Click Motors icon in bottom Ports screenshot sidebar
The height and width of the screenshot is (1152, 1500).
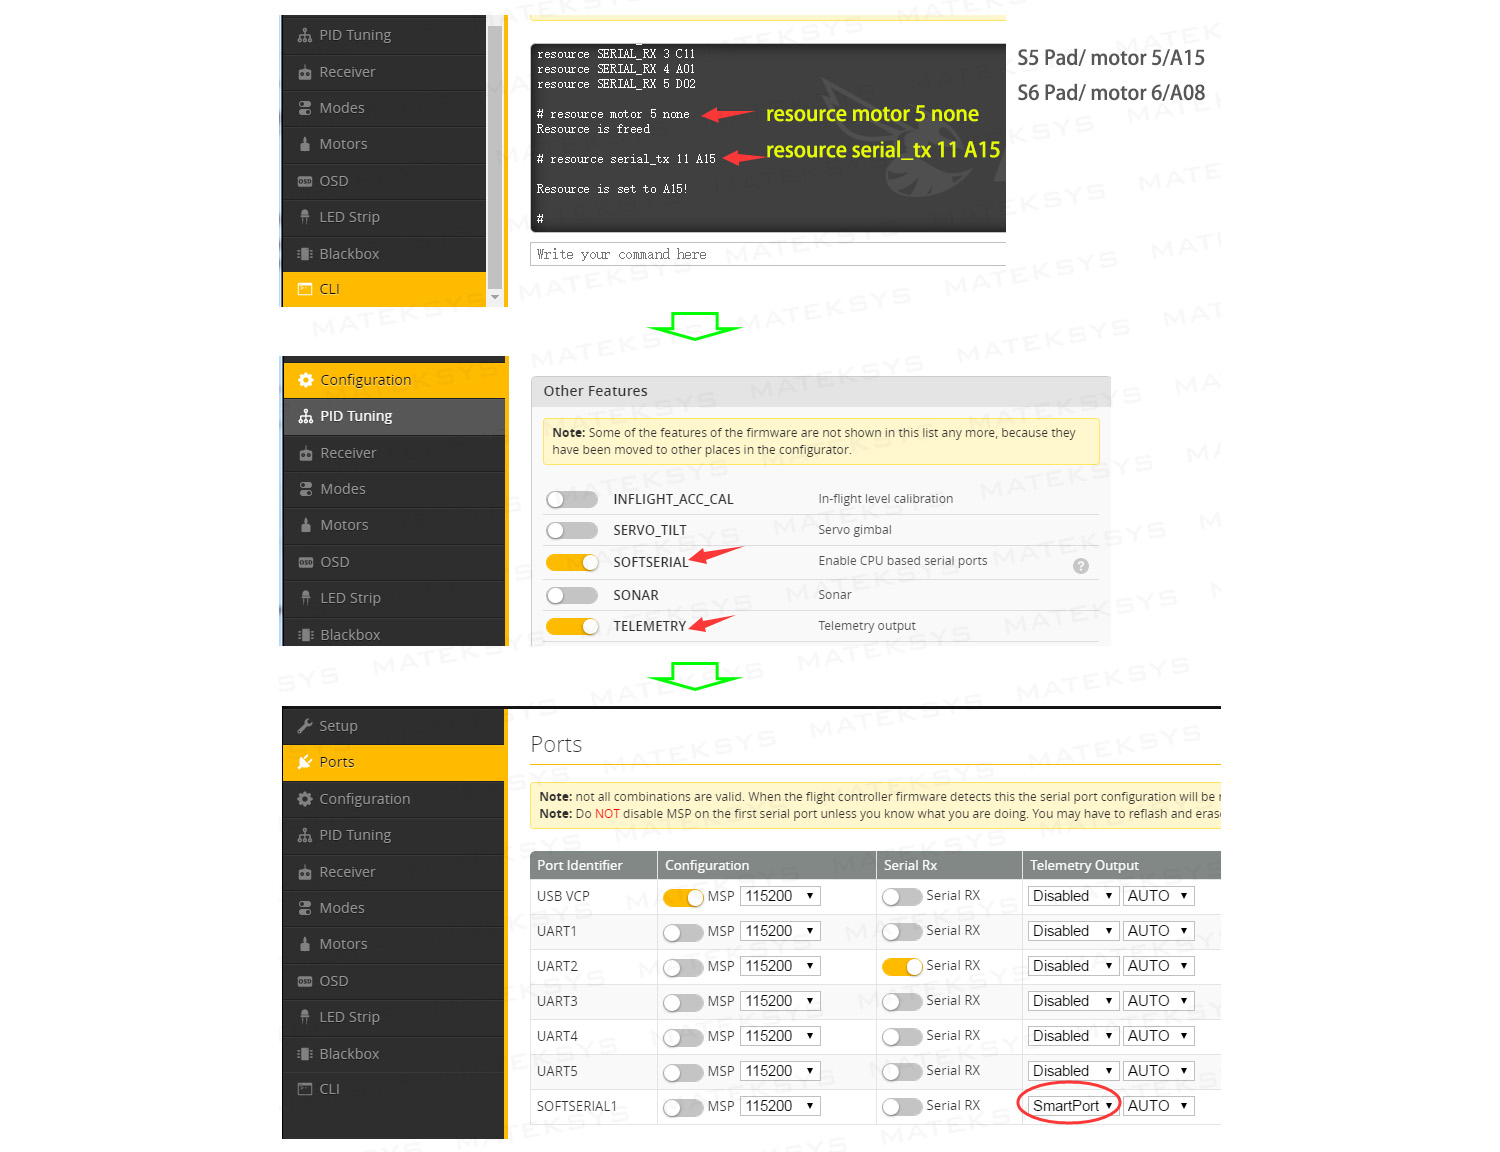pos(305,944)
